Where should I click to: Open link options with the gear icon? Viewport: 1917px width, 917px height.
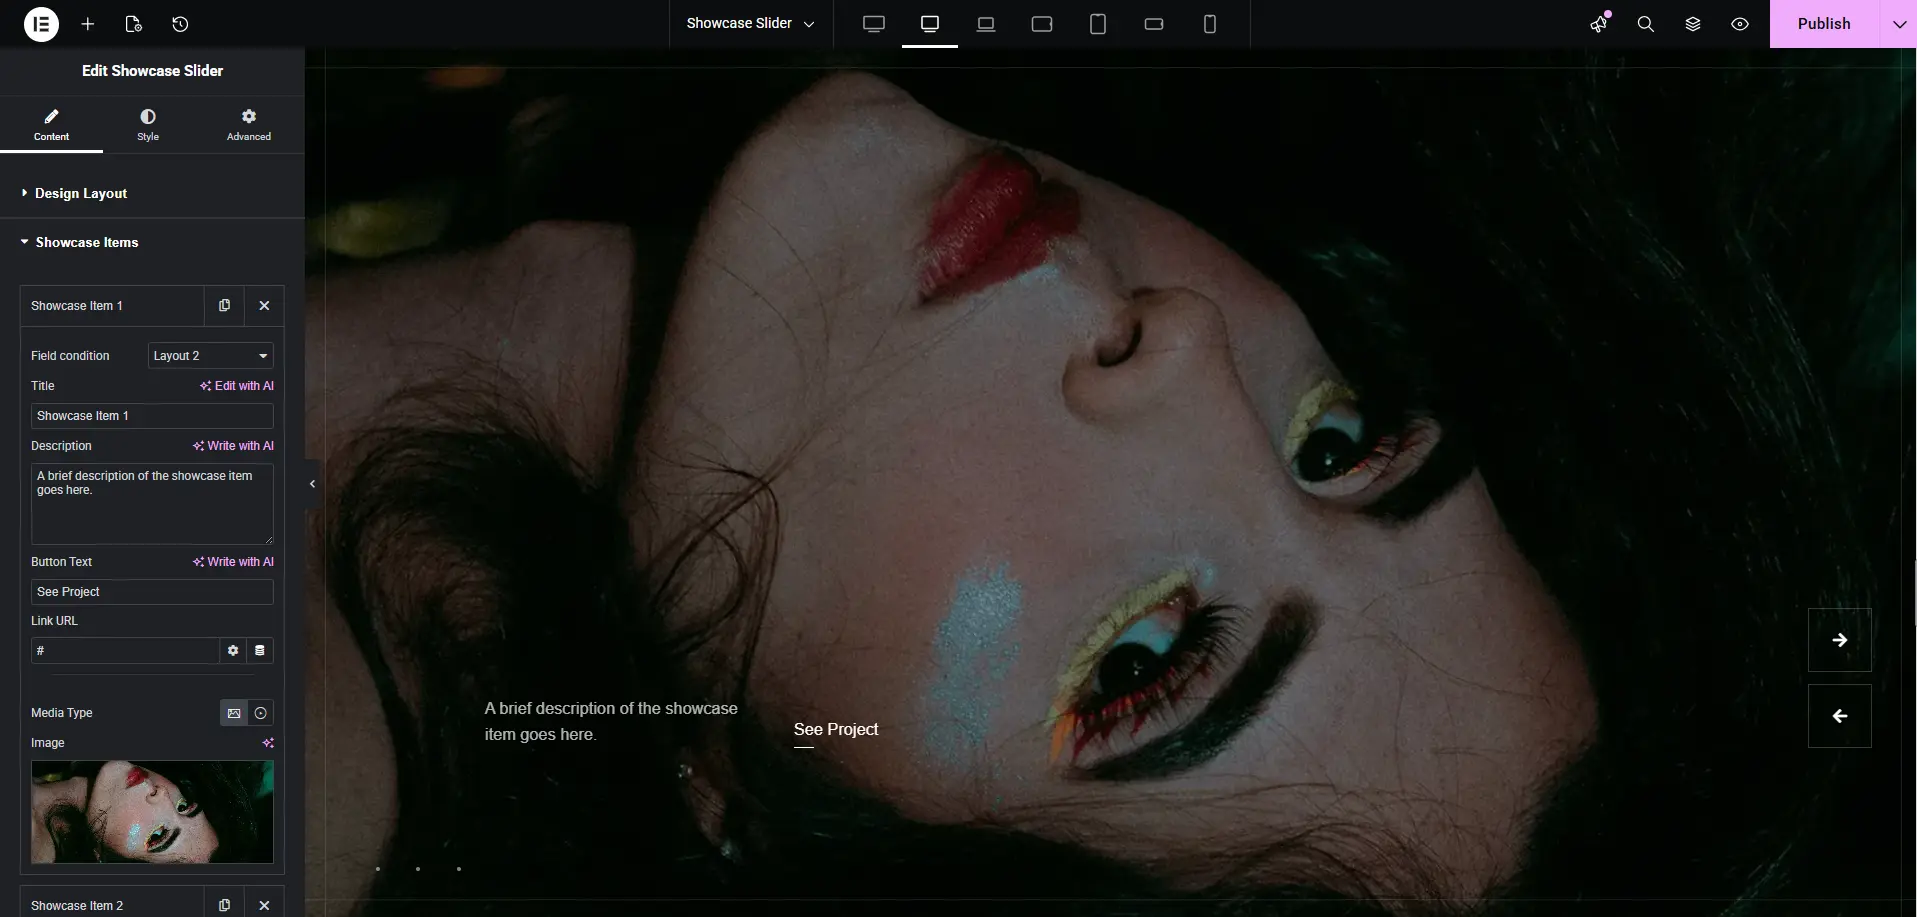click(x=232, y=651)
